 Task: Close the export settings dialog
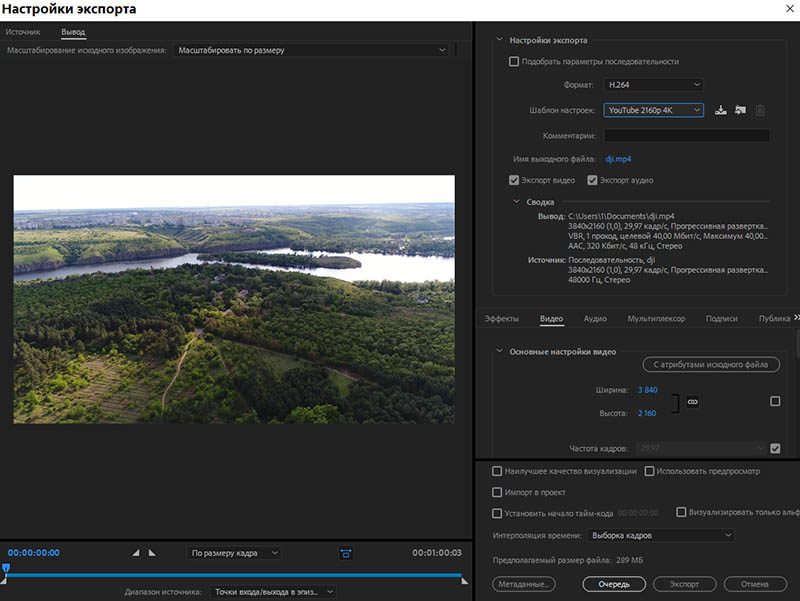[x=790, y=9]
